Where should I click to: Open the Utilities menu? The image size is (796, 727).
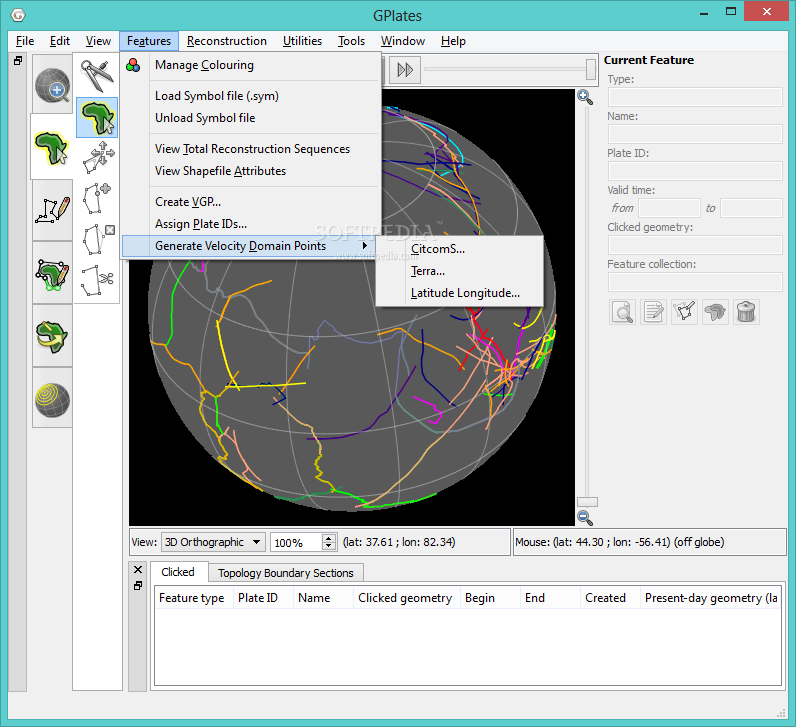[x=303, y=41]
